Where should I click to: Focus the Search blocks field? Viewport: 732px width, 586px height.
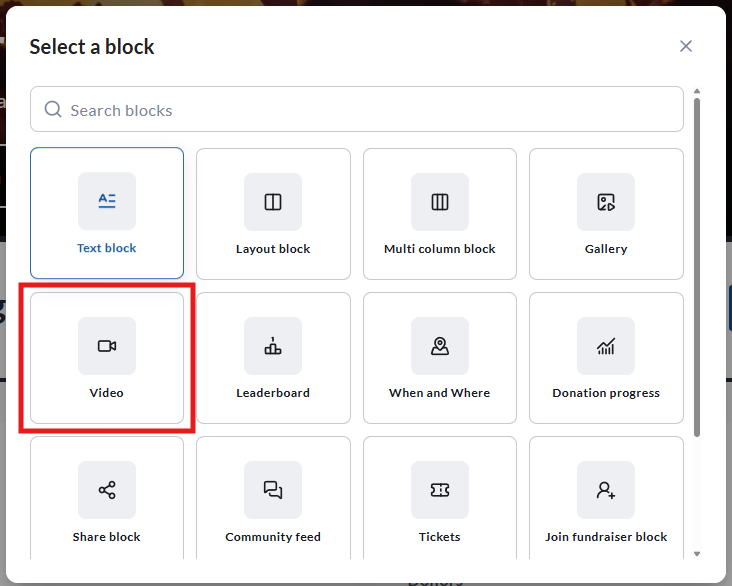[357, 109]
